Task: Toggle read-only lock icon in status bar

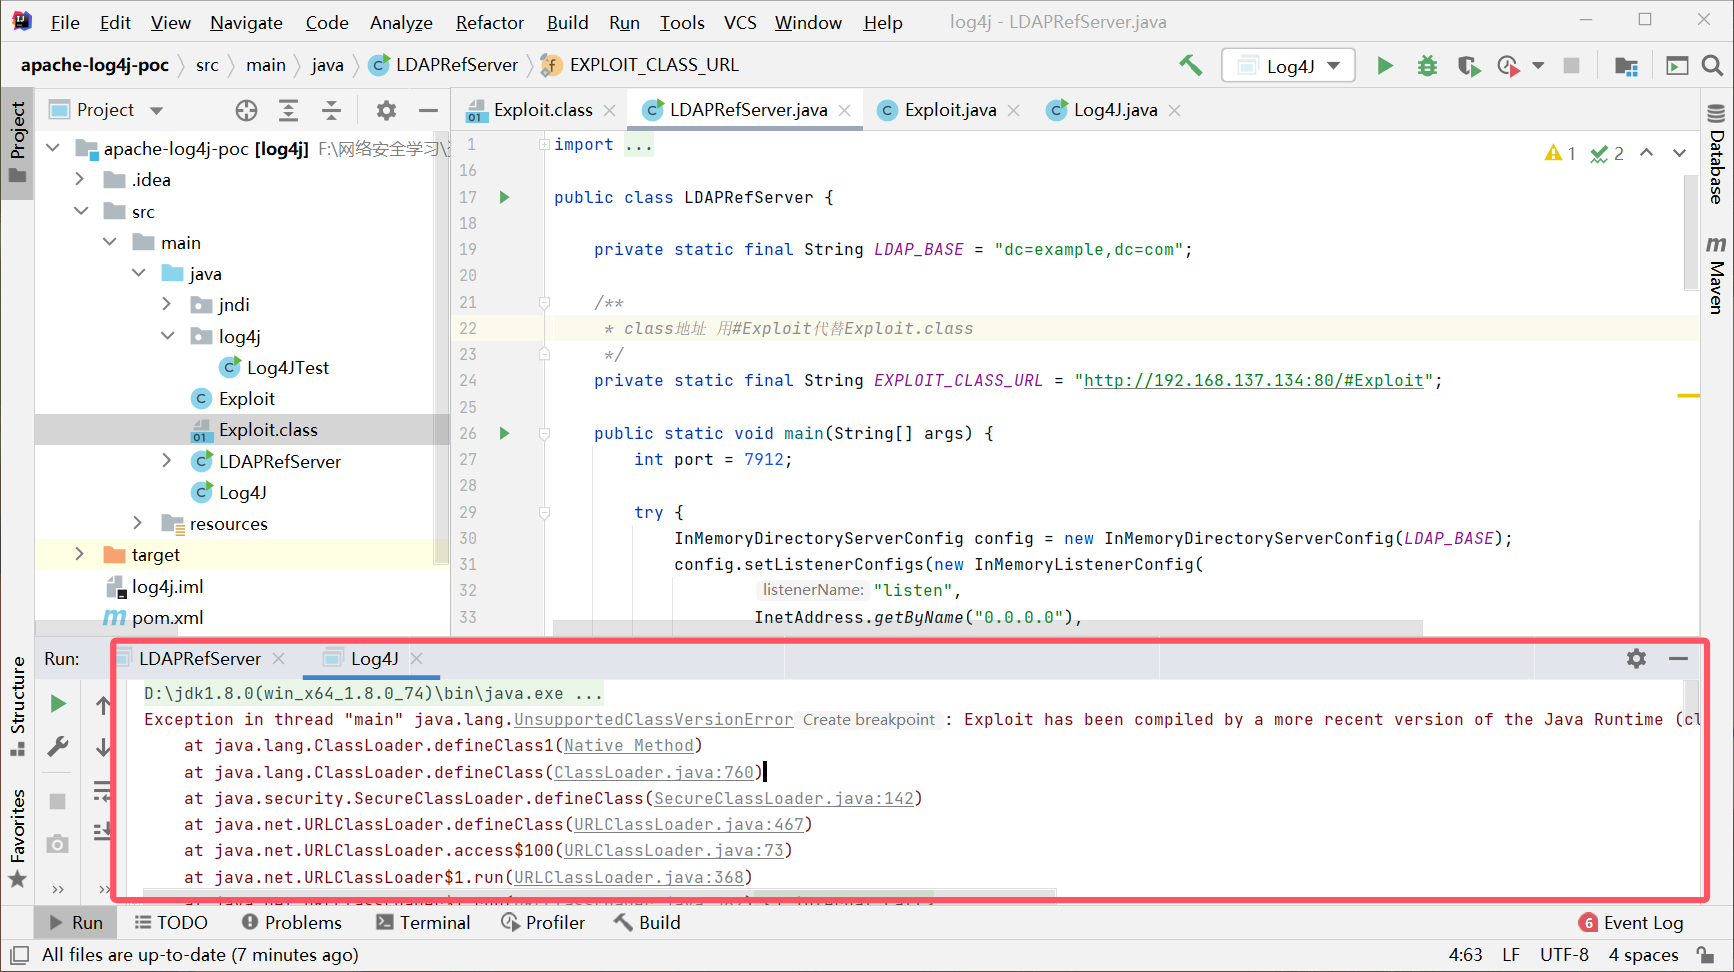Action: click(x=1706, y=955)
